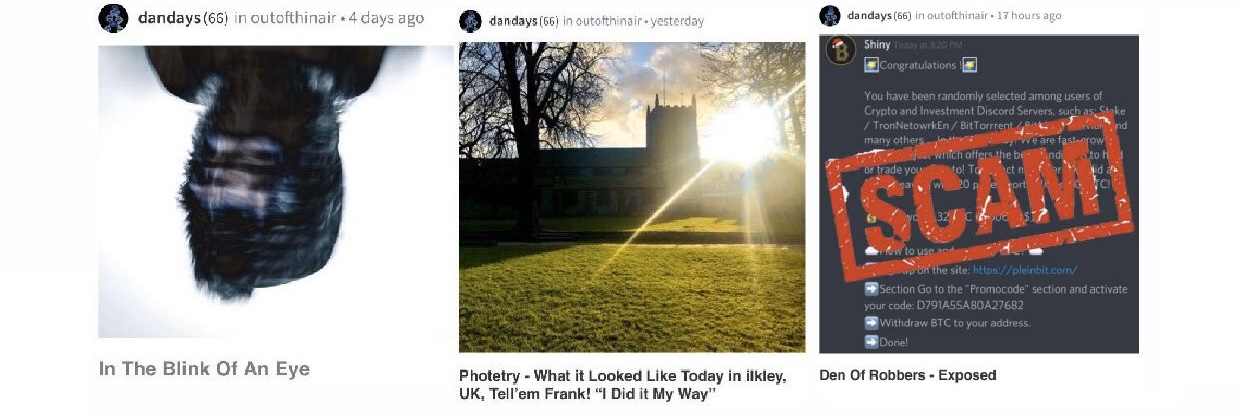Image resolution: width=1242 pixels, height=414 pixels.
Task: Click the avatar above the blurry face post
Action: pyautogui.click(x=113, y=18)
